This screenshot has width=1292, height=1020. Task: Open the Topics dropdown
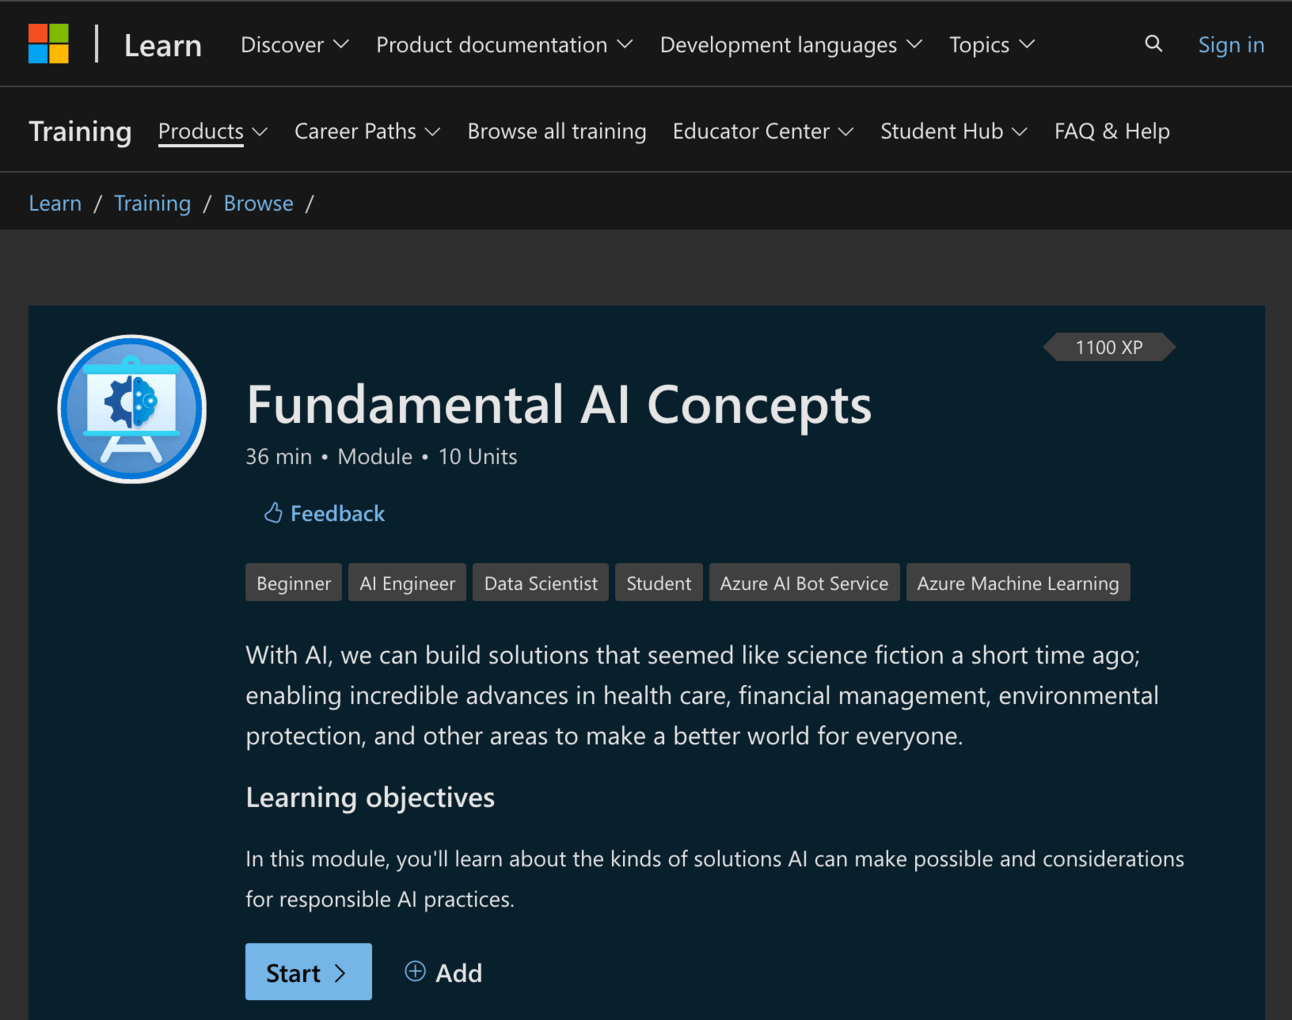tap(992, 45)
